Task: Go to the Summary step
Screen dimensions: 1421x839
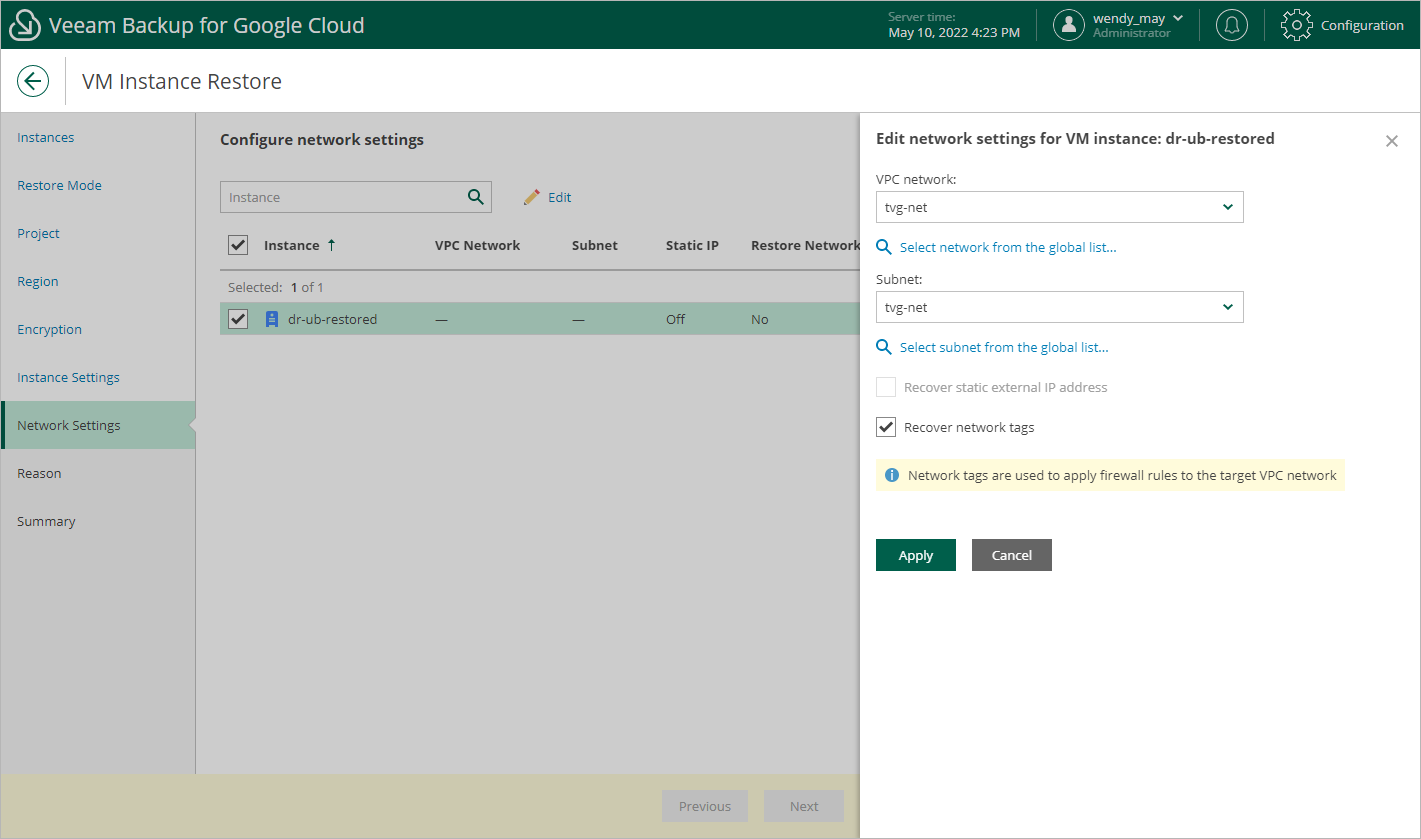Action: 46,521
